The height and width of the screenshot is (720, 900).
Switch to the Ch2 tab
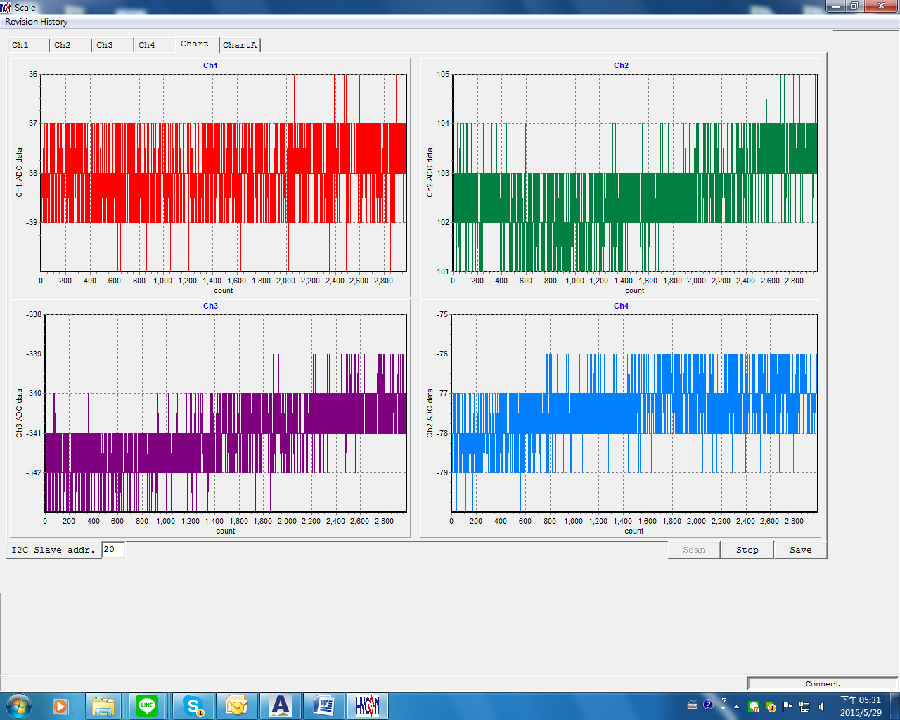(x=70, y=45)
